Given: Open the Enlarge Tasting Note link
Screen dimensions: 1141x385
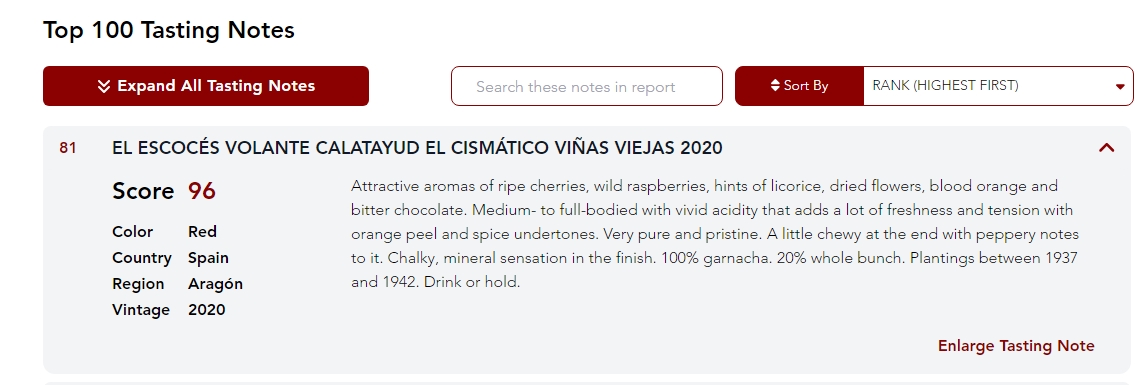Looking at the screenshot, I should (1016, 346).
